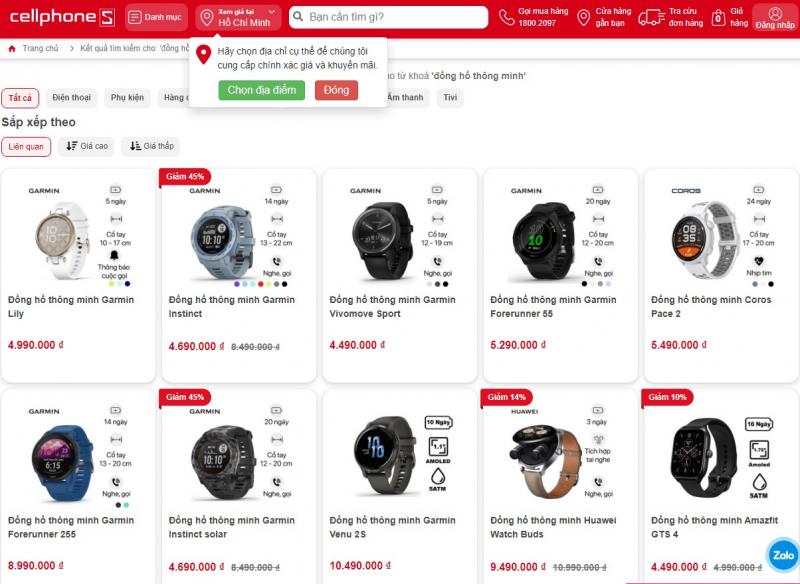Click the Garmin Forerunner 55 watch image
Image resolution: width=800 pixels, height=584 pixels.
(x=544, y=241)
